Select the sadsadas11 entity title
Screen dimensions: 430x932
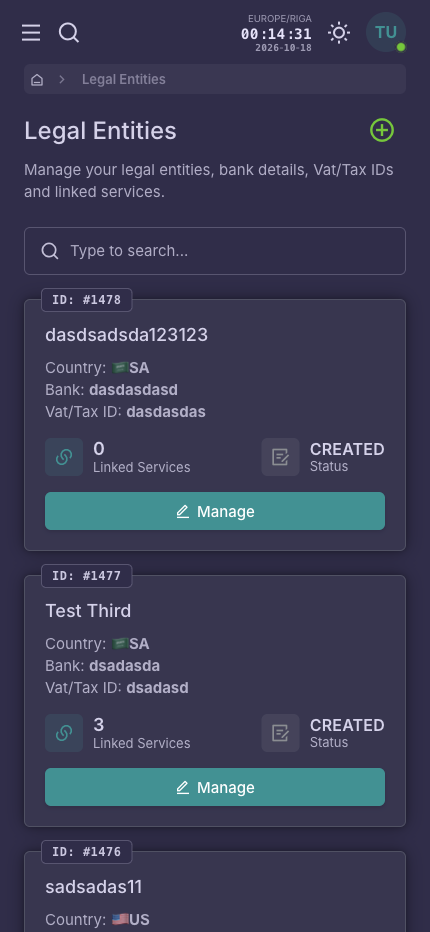click(x=94, y=887)
